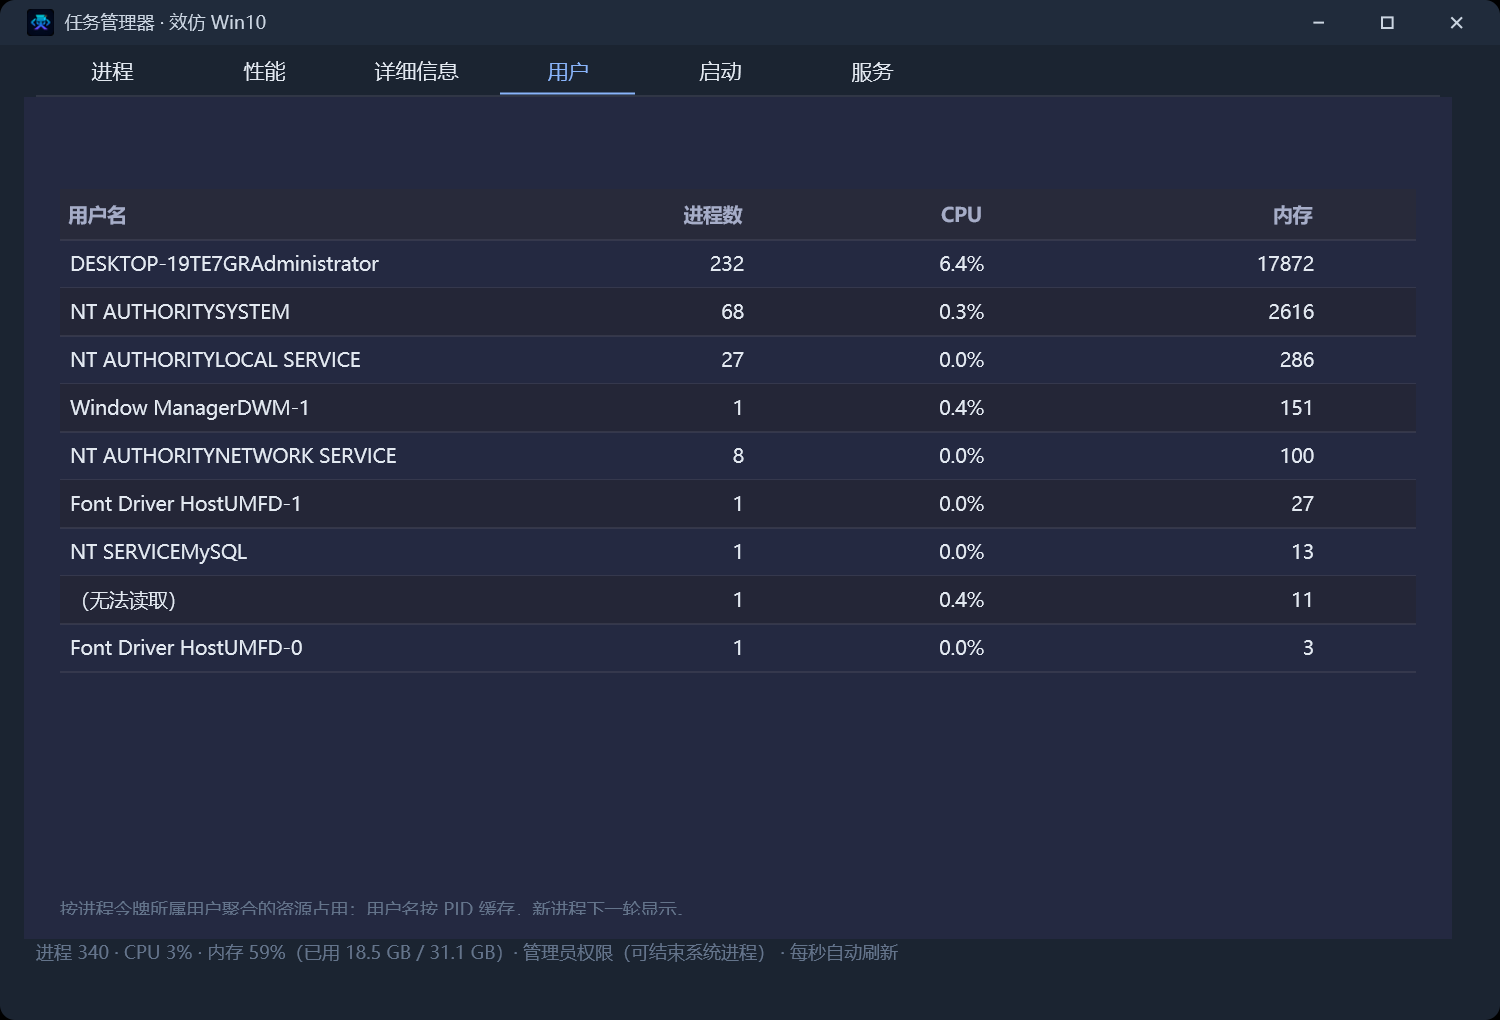This screenshot has height=1020, width=1500.
Task: Click process count 8 for NETWORK SERVICE
Action: tap(738, 456)
